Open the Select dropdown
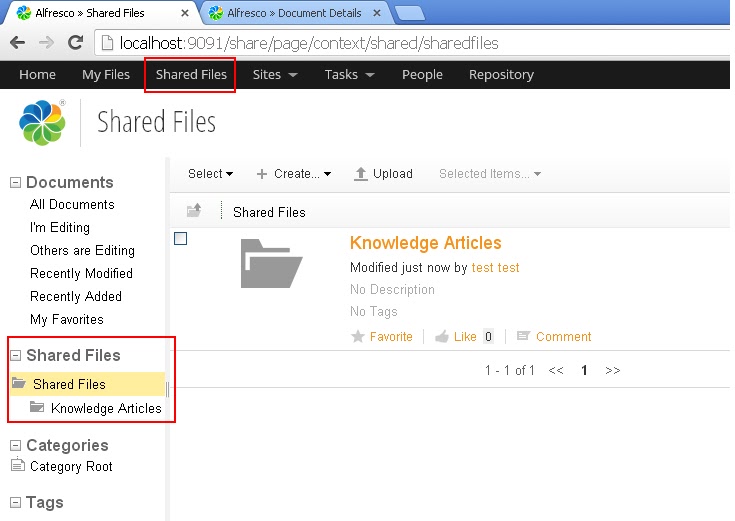 [210, 174]
